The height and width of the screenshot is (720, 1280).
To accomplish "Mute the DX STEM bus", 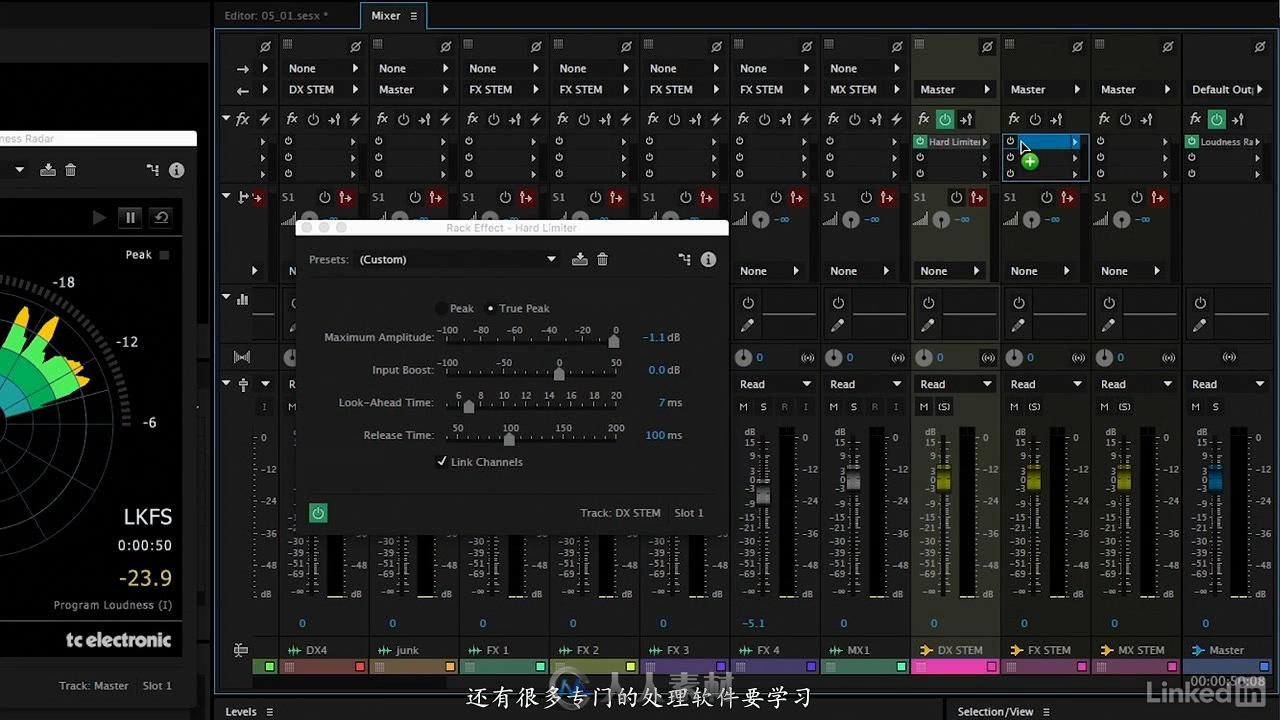I will [923, 407].
